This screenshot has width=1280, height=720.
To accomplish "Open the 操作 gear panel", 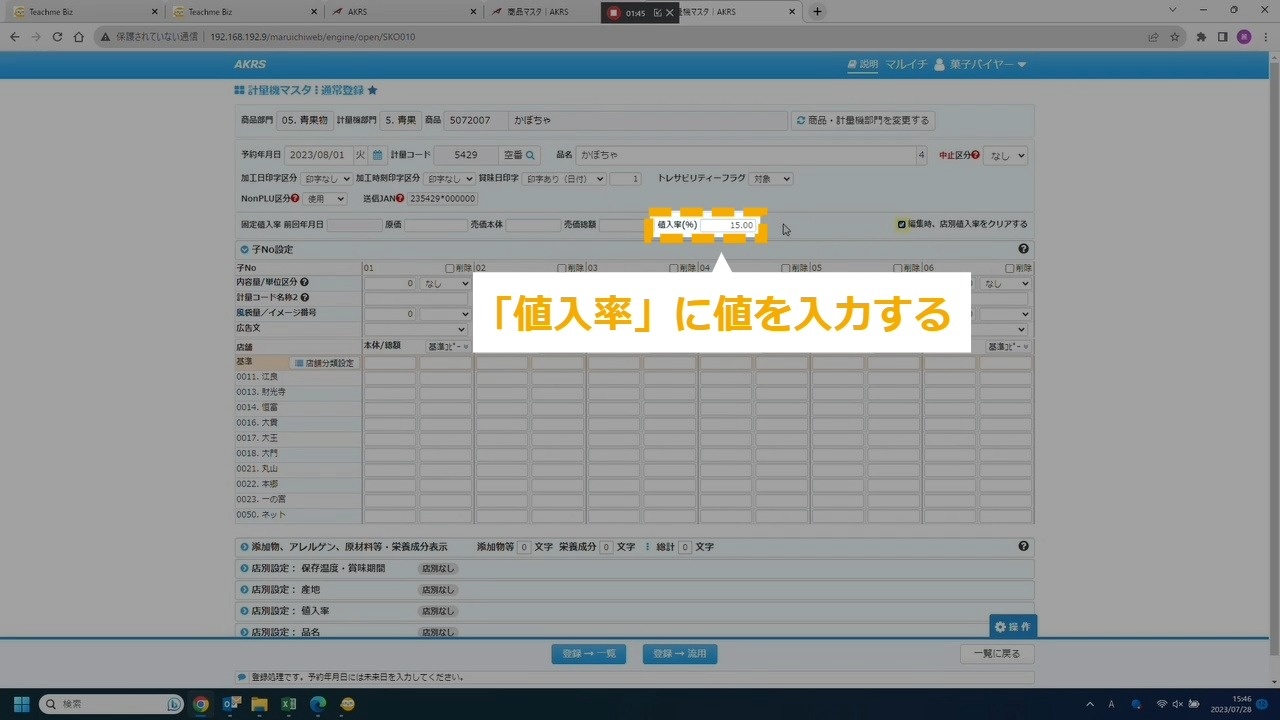I will point(1012,626).
